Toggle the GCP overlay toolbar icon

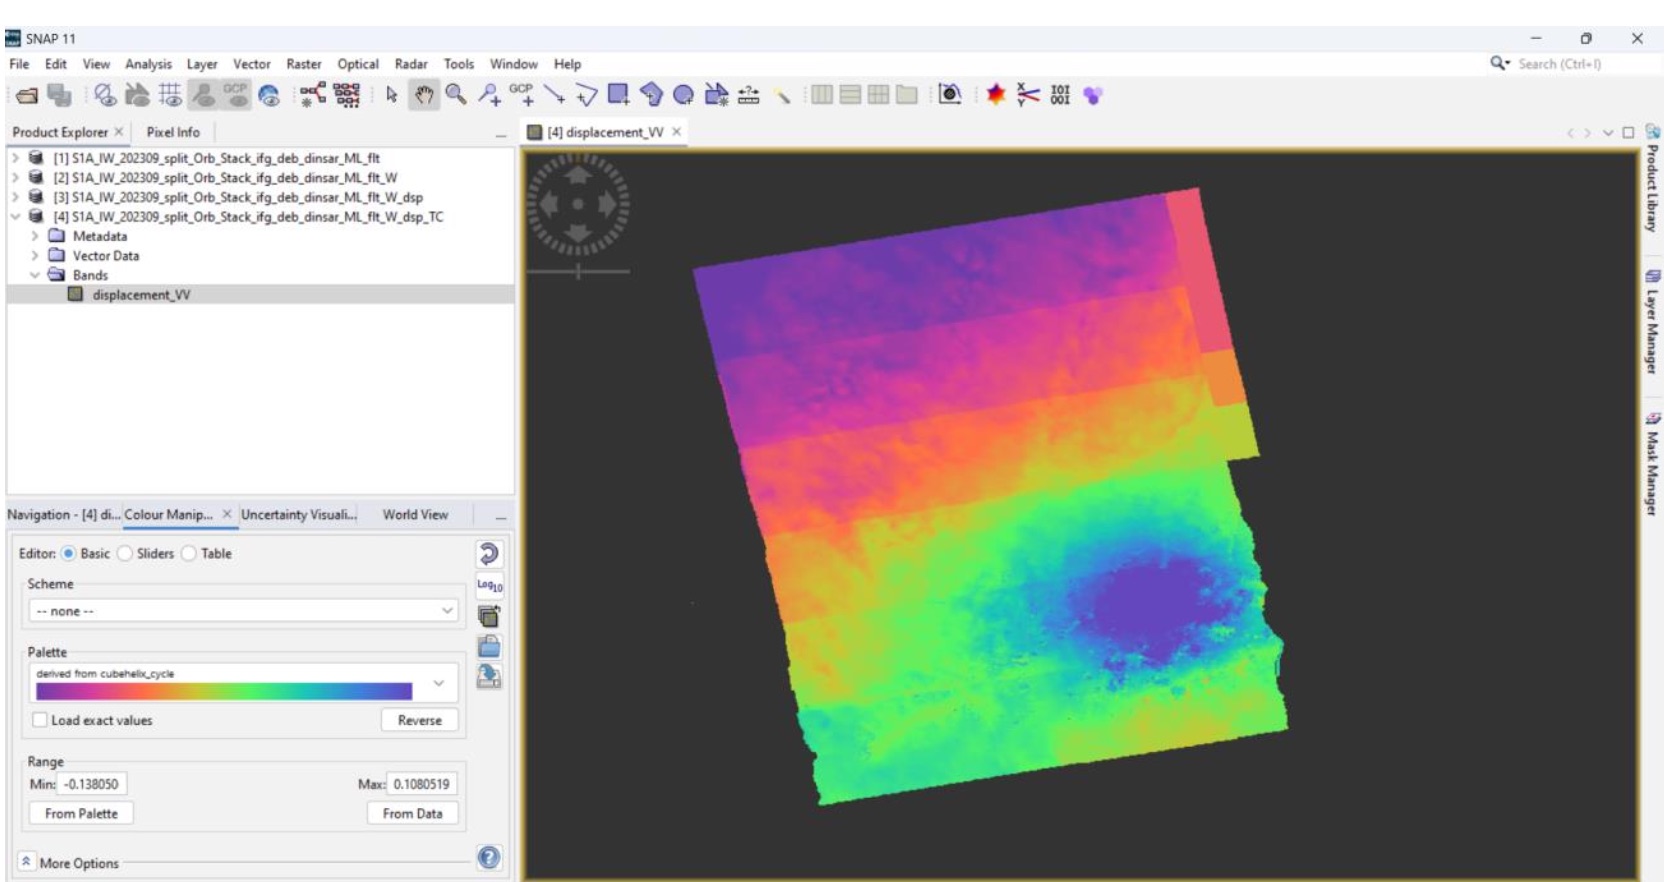point(235,95)
